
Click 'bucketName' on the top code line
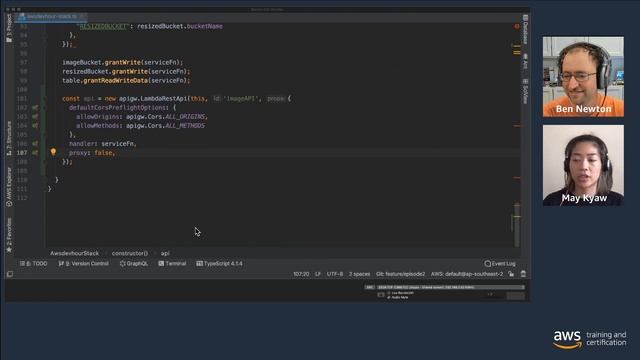coord(204,26)
